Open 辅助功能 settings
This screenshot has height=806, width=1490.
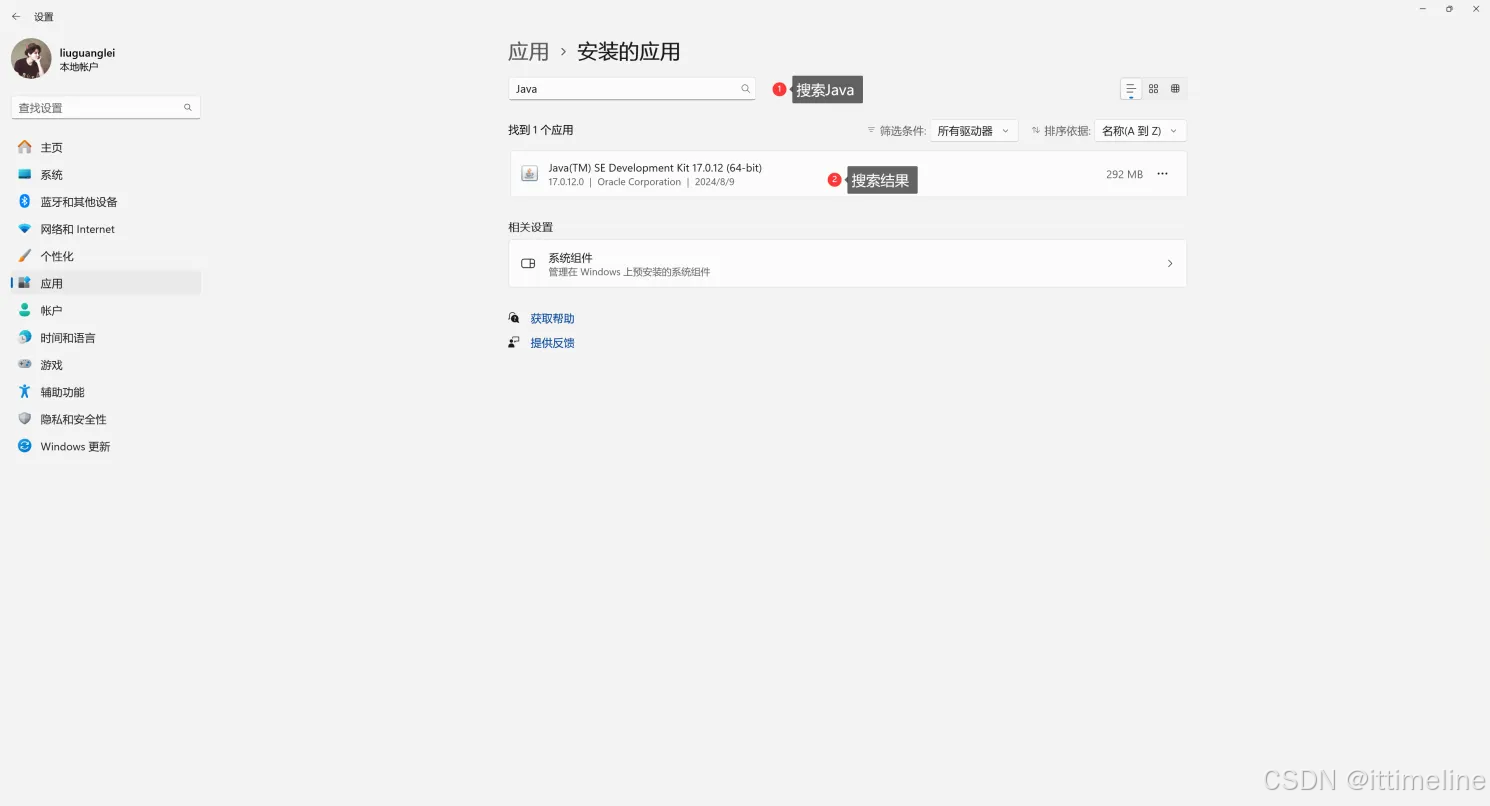(106, 392)
